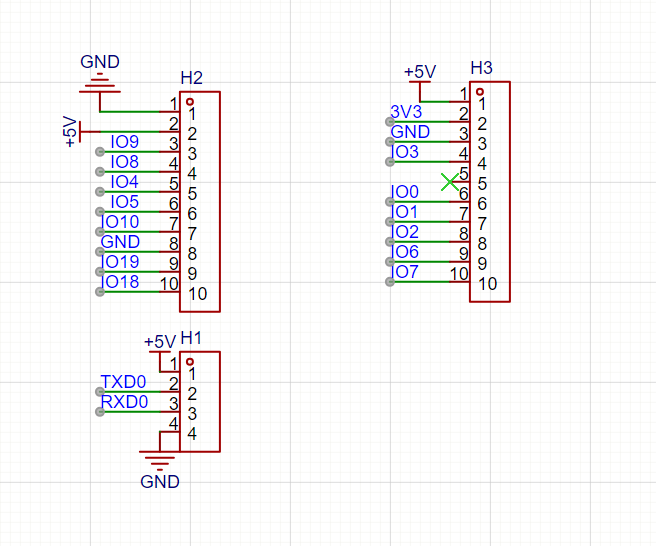Viewport: 656px width, 546px height.
Task: Click the green no-connect X on H3
Action: [x=452, y=182]
